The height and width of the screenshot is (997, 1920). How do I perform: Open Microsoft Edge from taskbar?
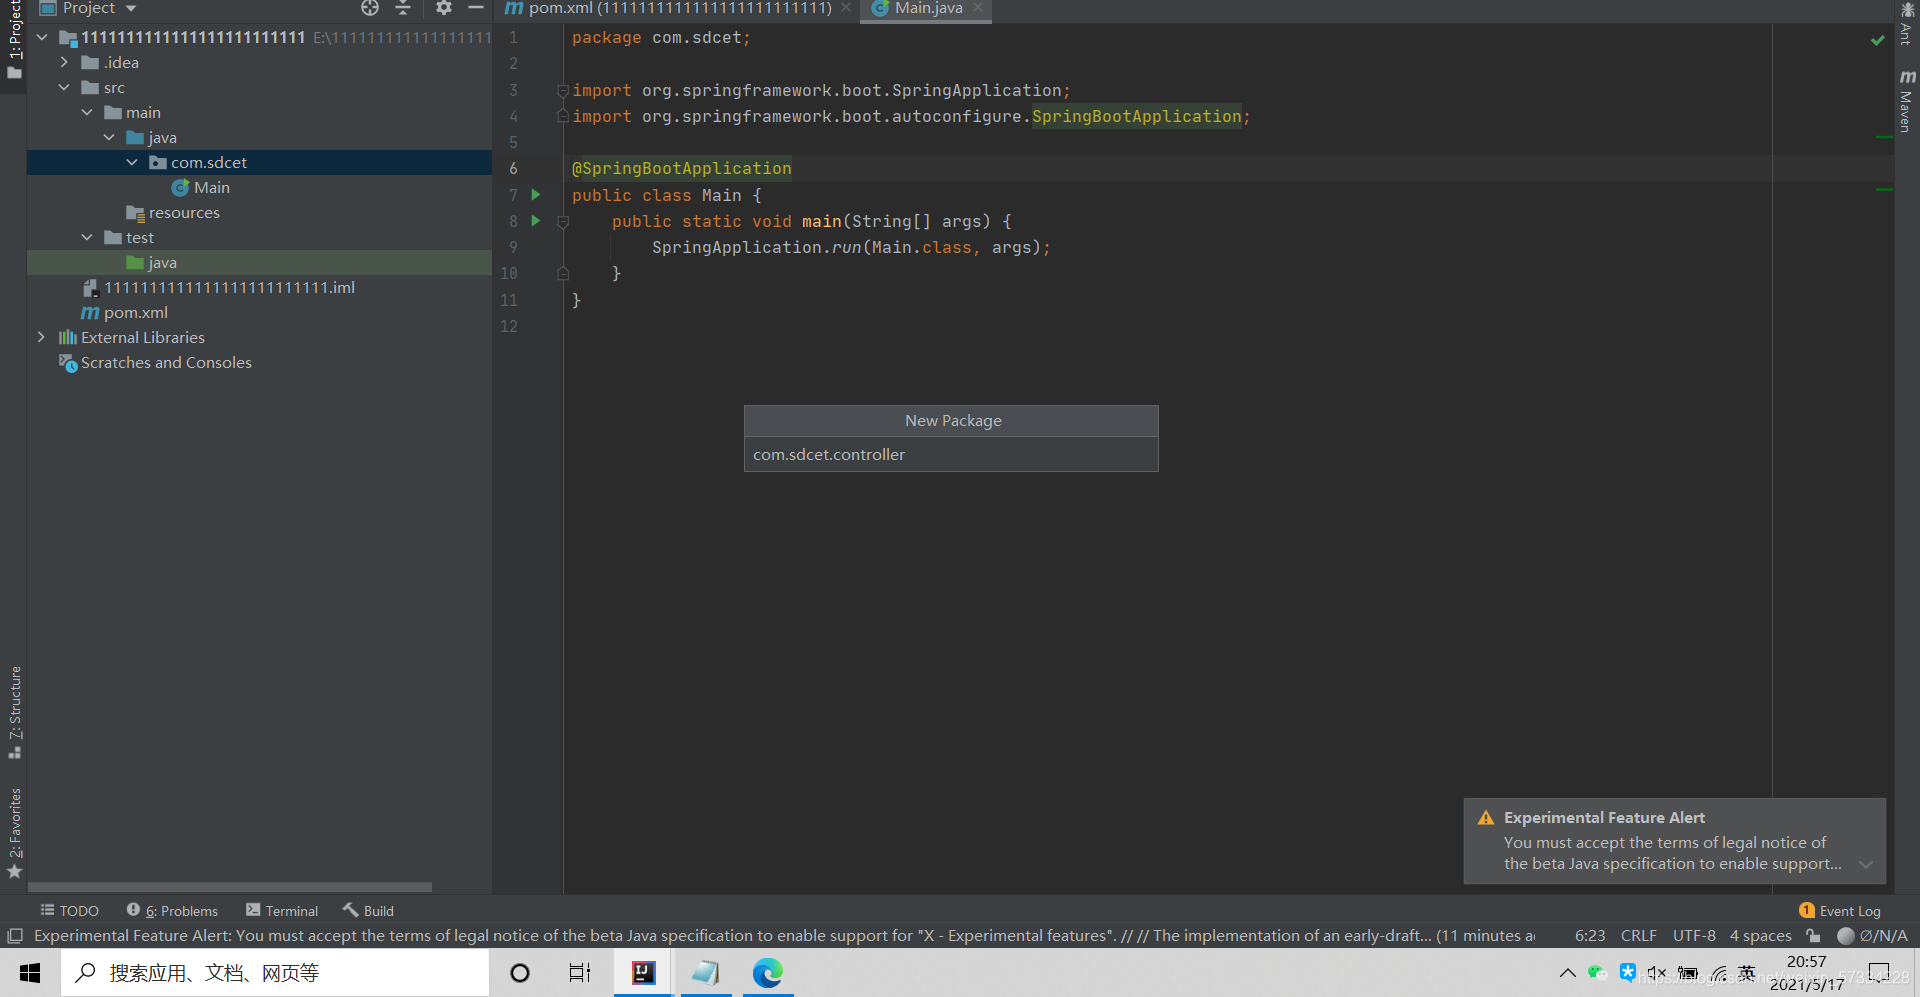(x=768, y=972)
